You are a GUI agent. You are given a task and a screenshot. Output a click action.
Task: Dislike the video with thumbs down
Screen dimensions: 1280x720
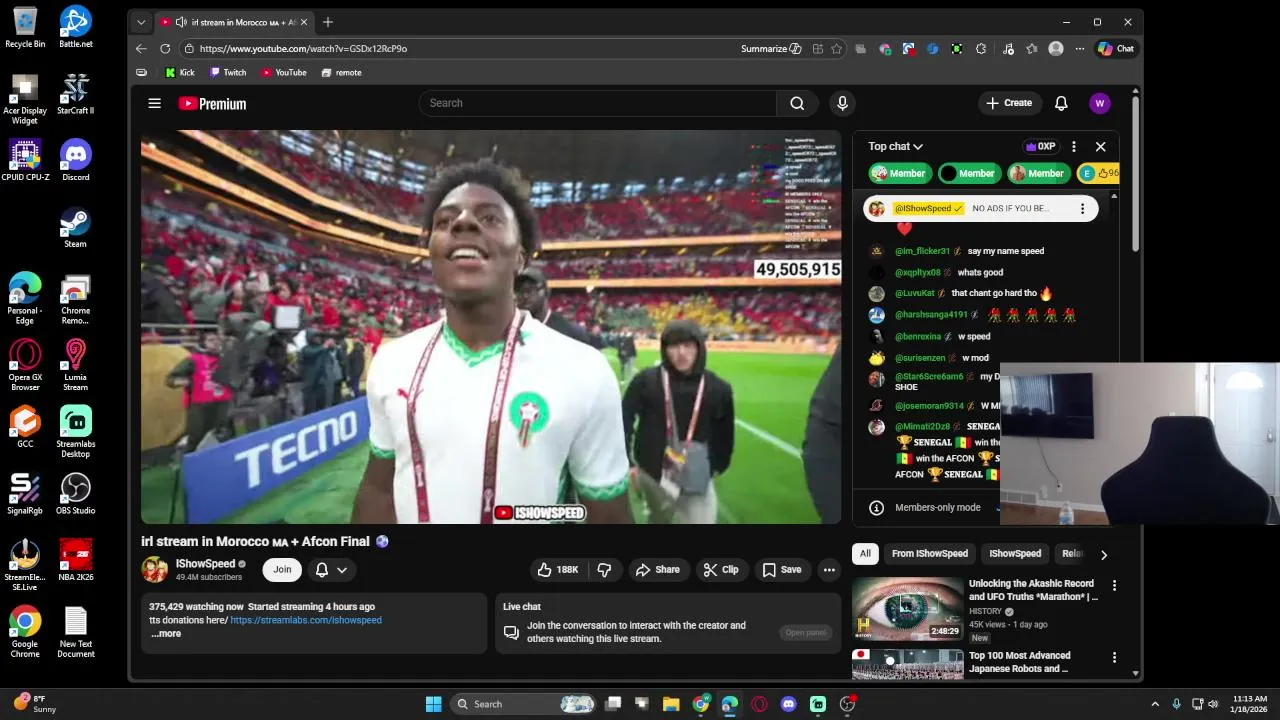pos(604,570)
